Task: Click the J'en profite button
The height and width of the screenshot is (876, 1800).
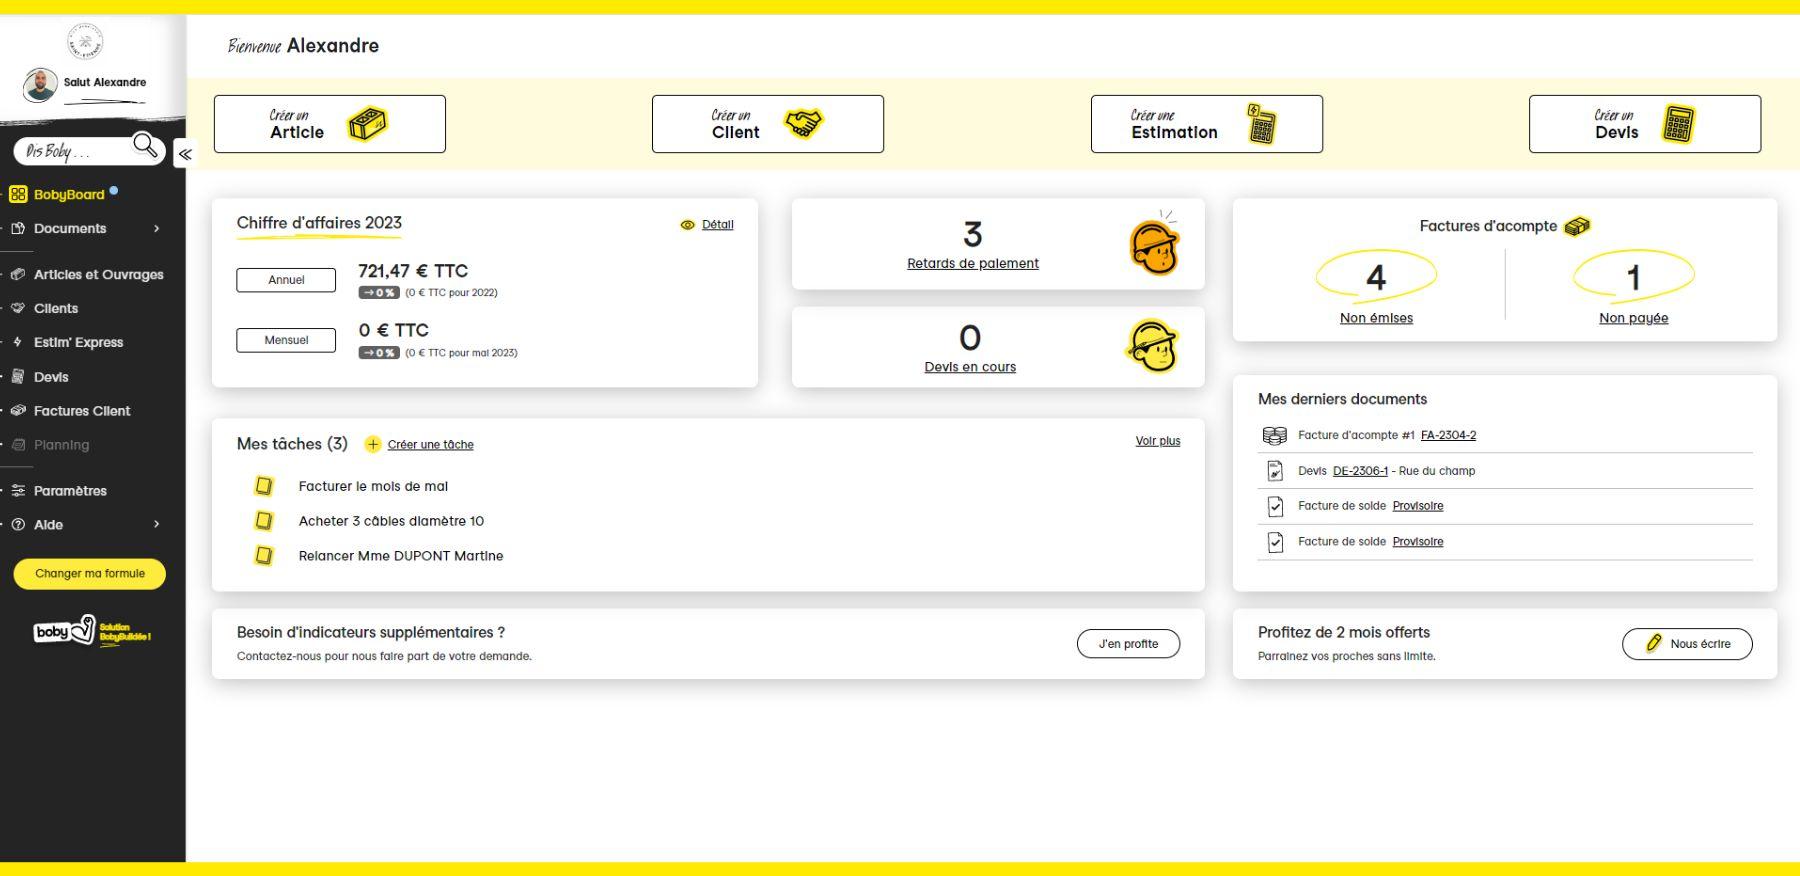Action: [1128, 644]
